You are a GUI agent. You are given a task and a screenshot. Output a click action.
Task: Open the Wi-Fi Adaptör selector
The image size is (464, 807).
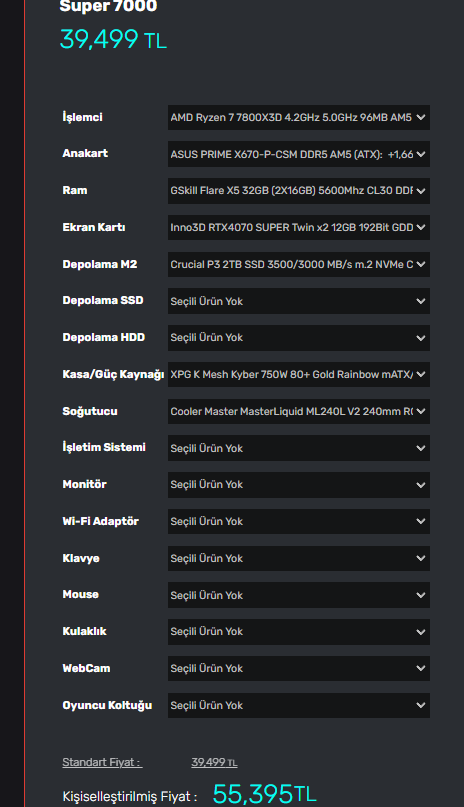pos(298,521)
